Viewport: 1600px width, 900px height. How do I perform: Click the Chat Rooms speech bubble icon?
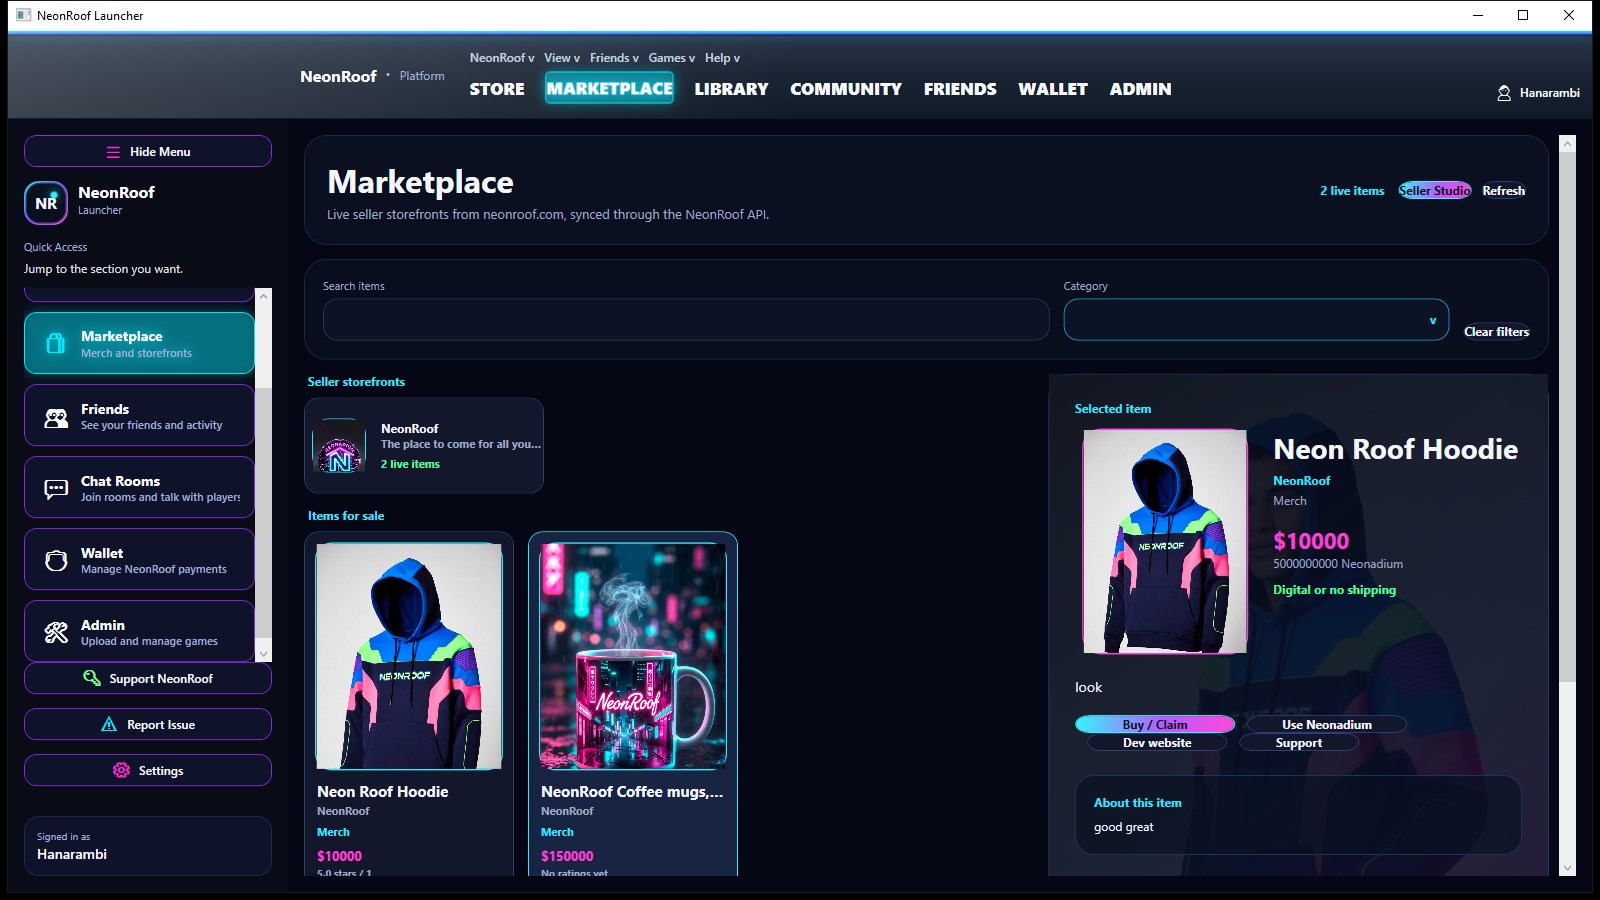coord(56,489)
